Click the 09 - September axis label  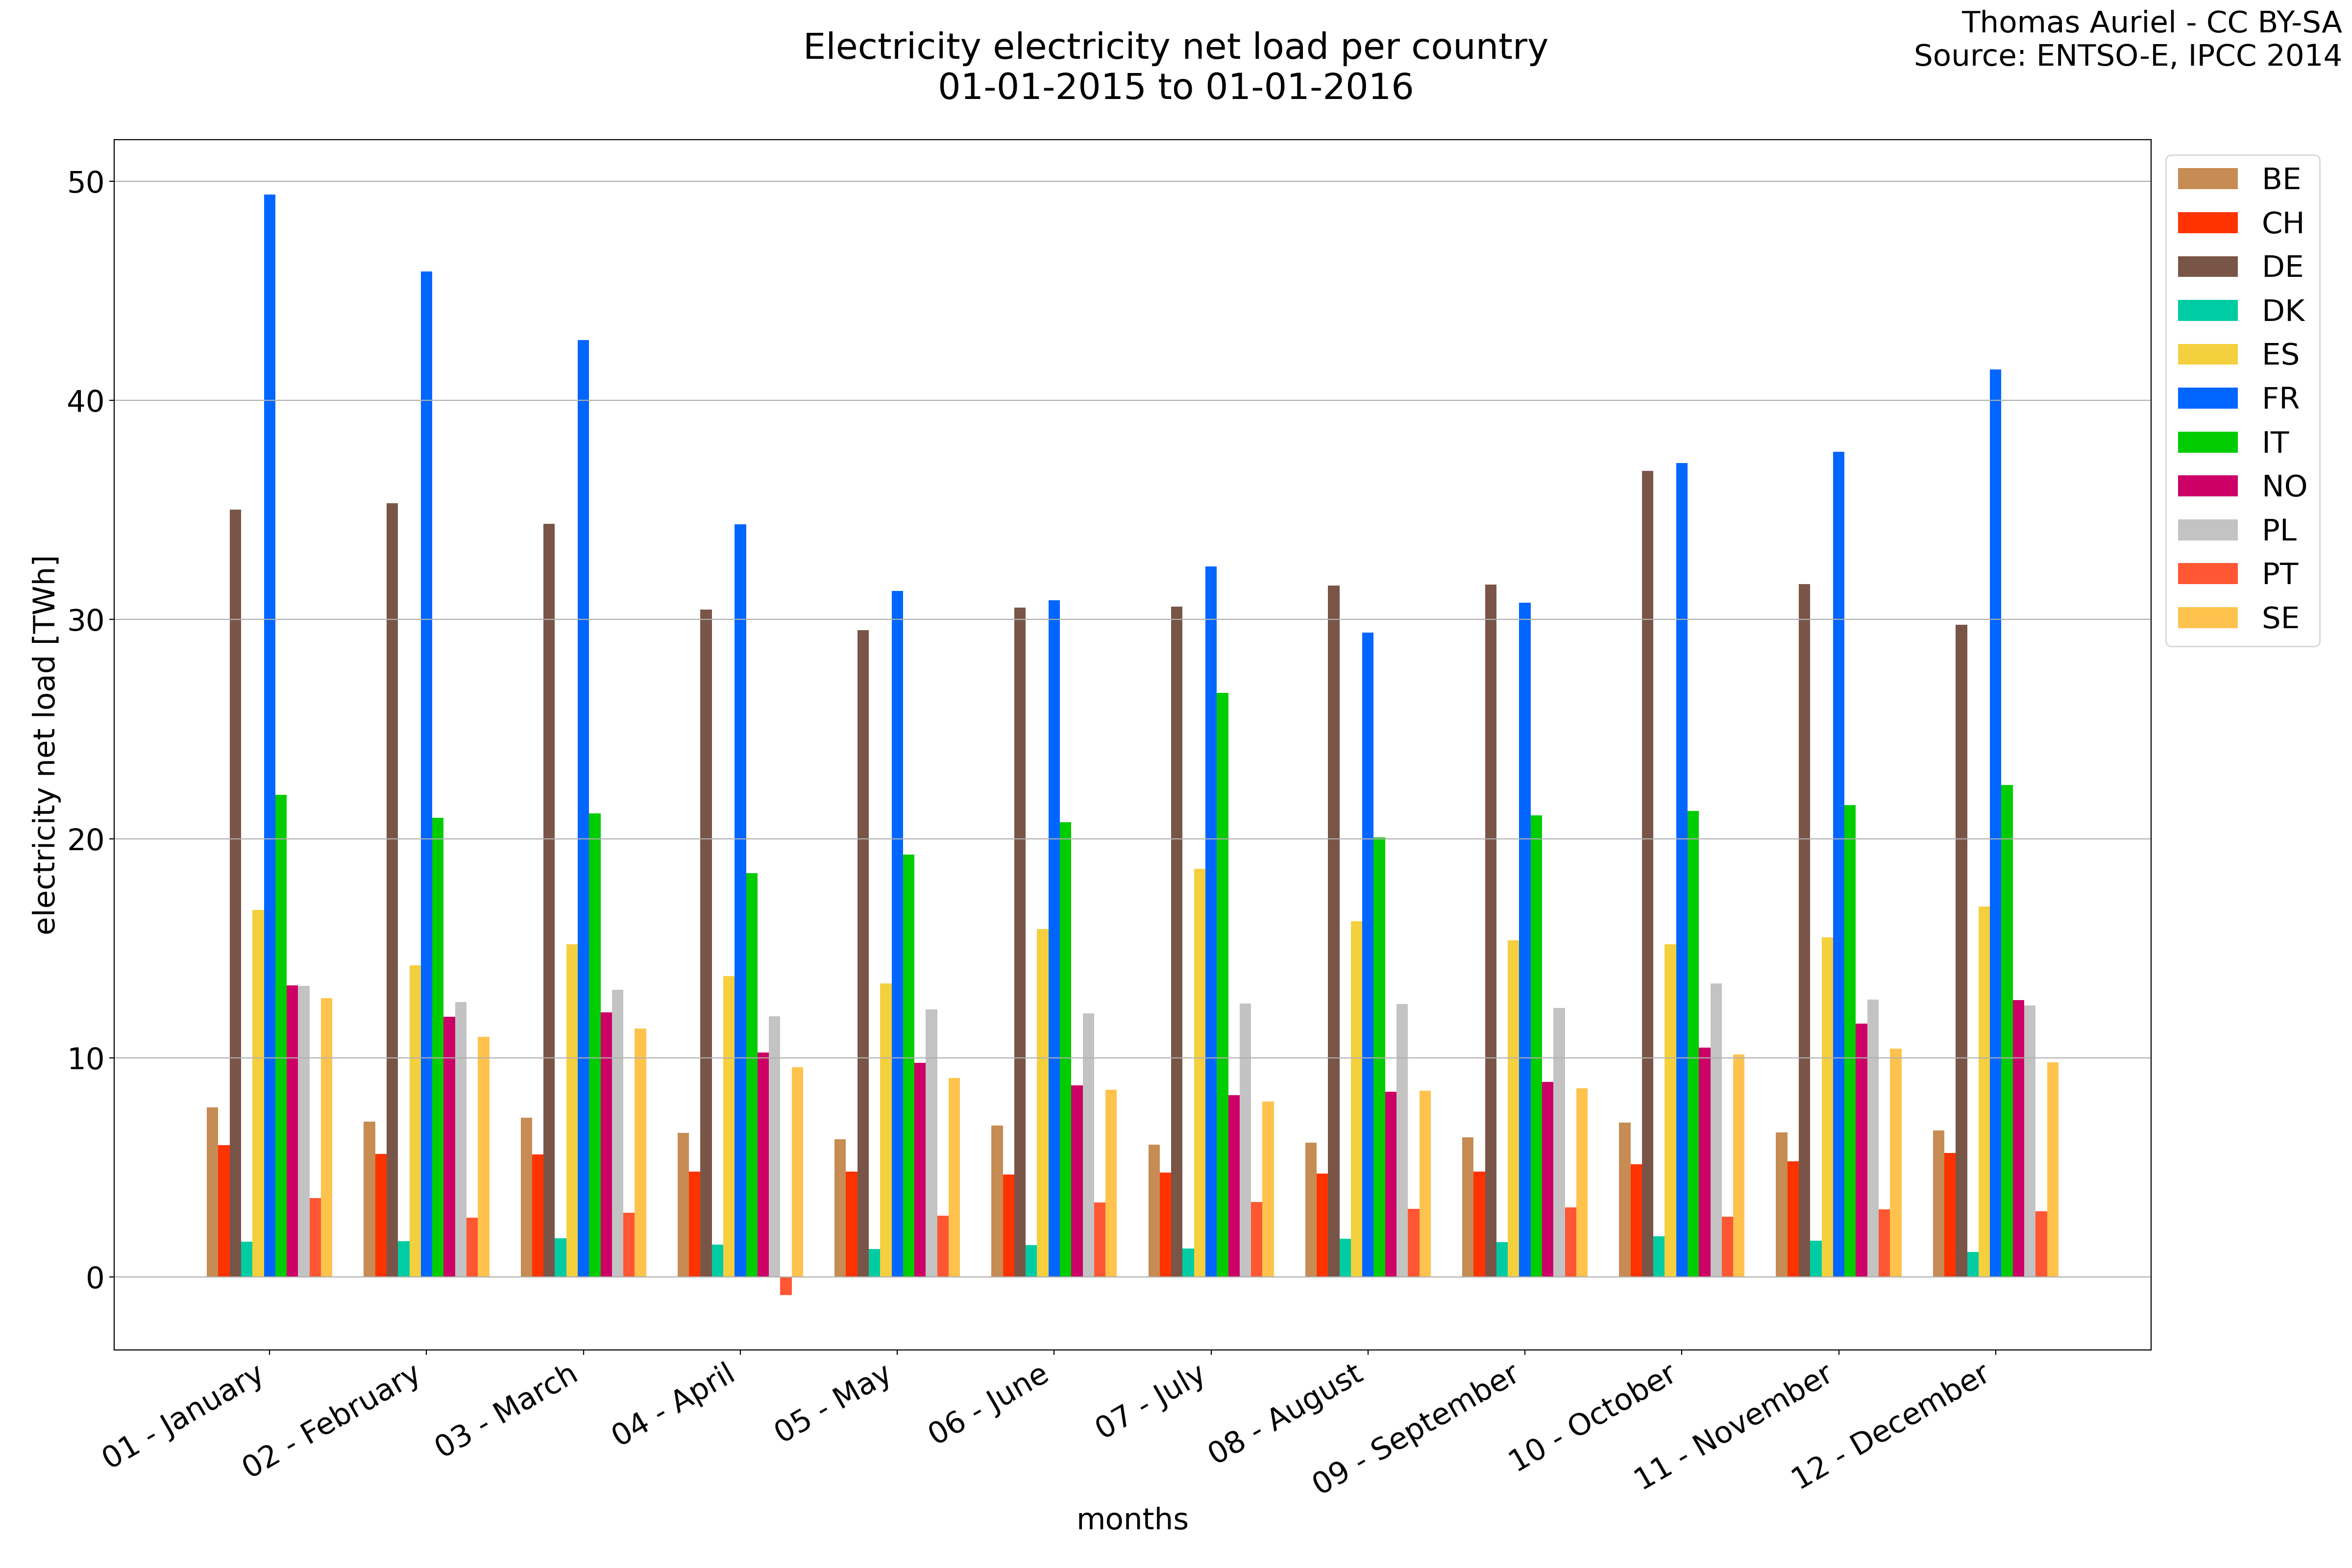pyautogui.click(x=1418, y=1428)
